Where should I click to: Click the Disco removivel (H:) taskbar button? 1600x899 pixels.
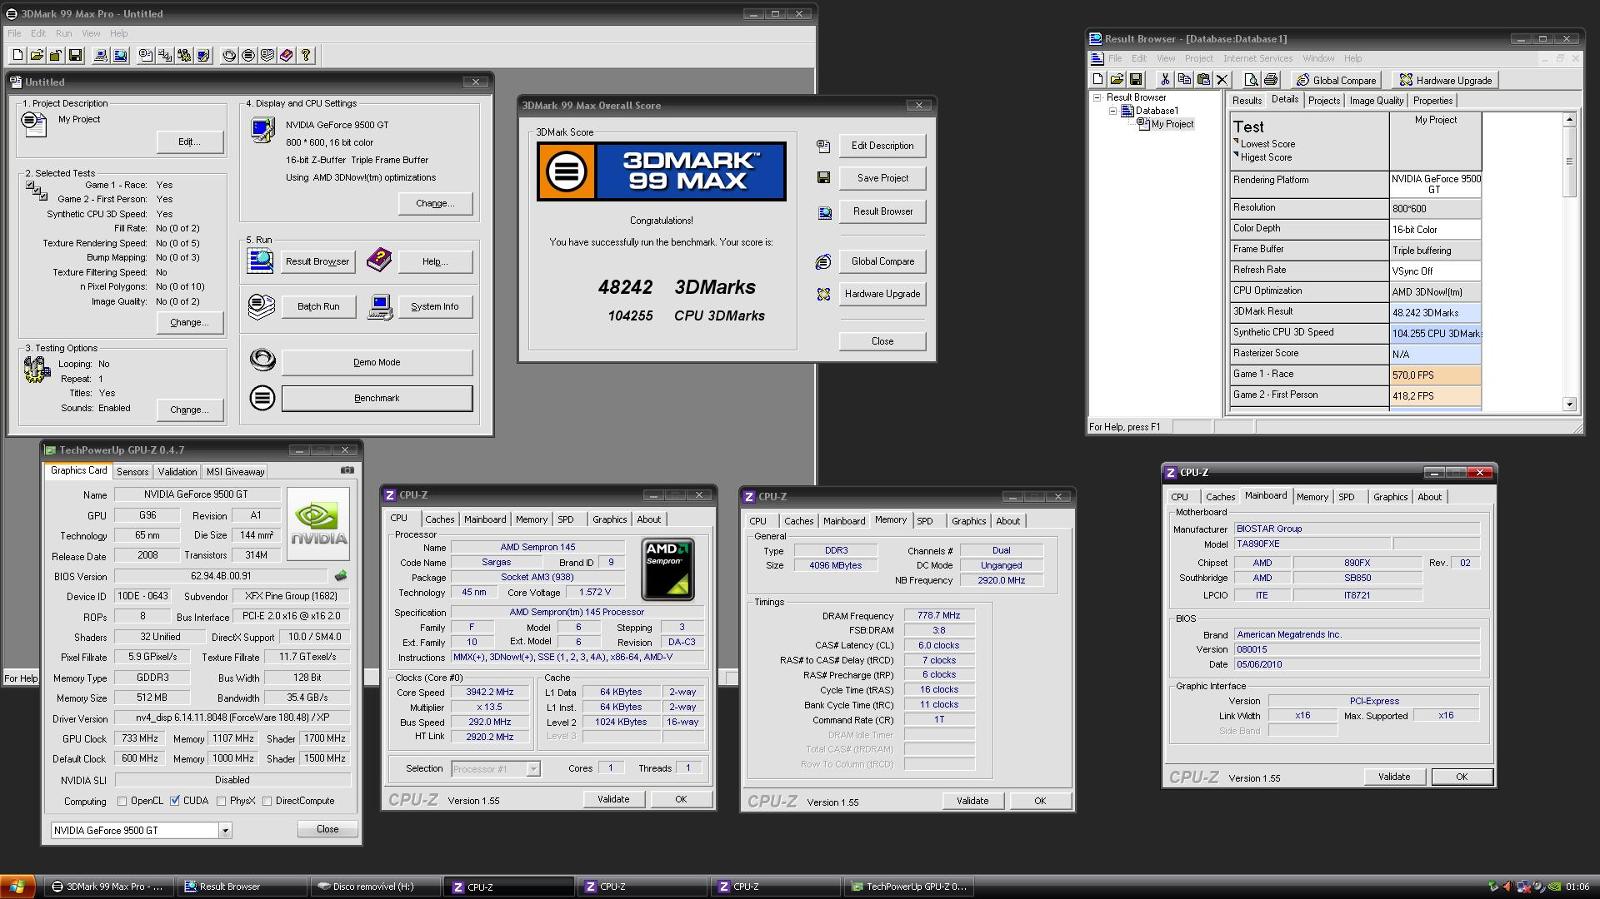374,887
